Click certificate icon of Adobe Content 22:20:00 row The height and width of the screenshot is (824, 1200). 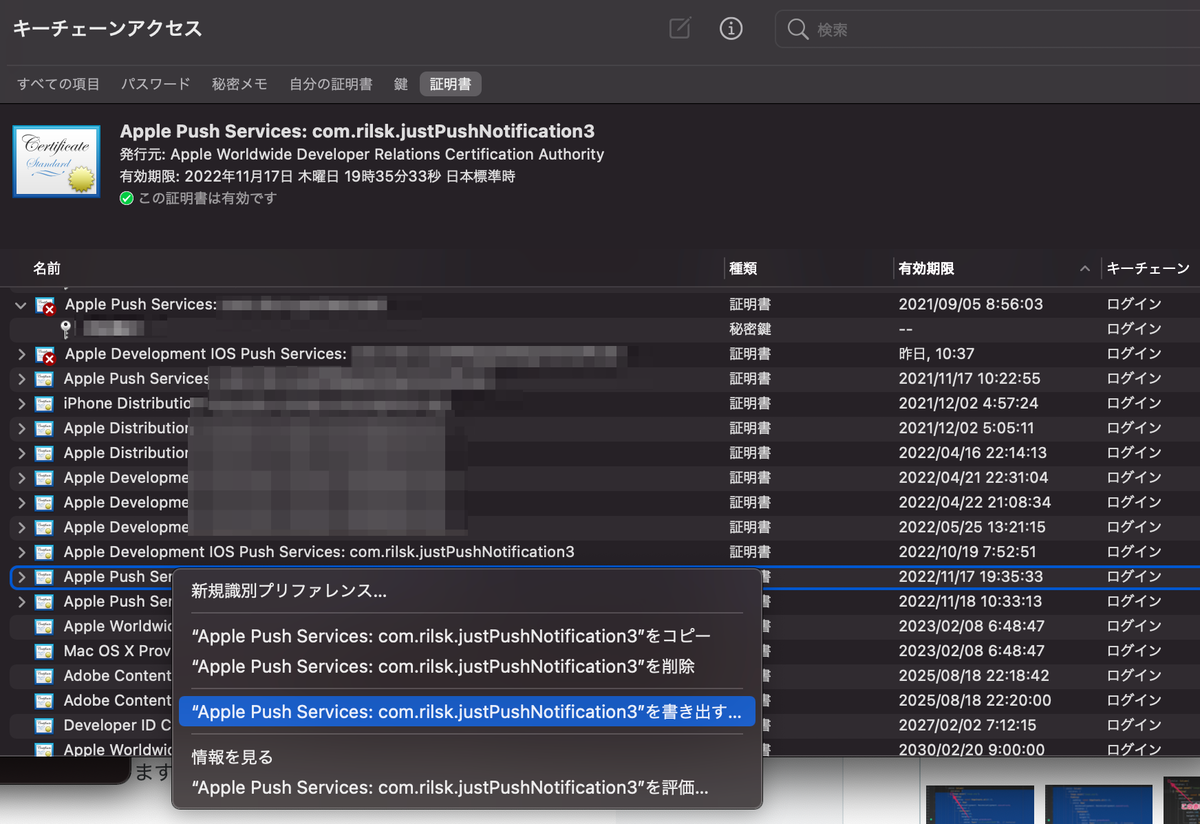[44, 700]
